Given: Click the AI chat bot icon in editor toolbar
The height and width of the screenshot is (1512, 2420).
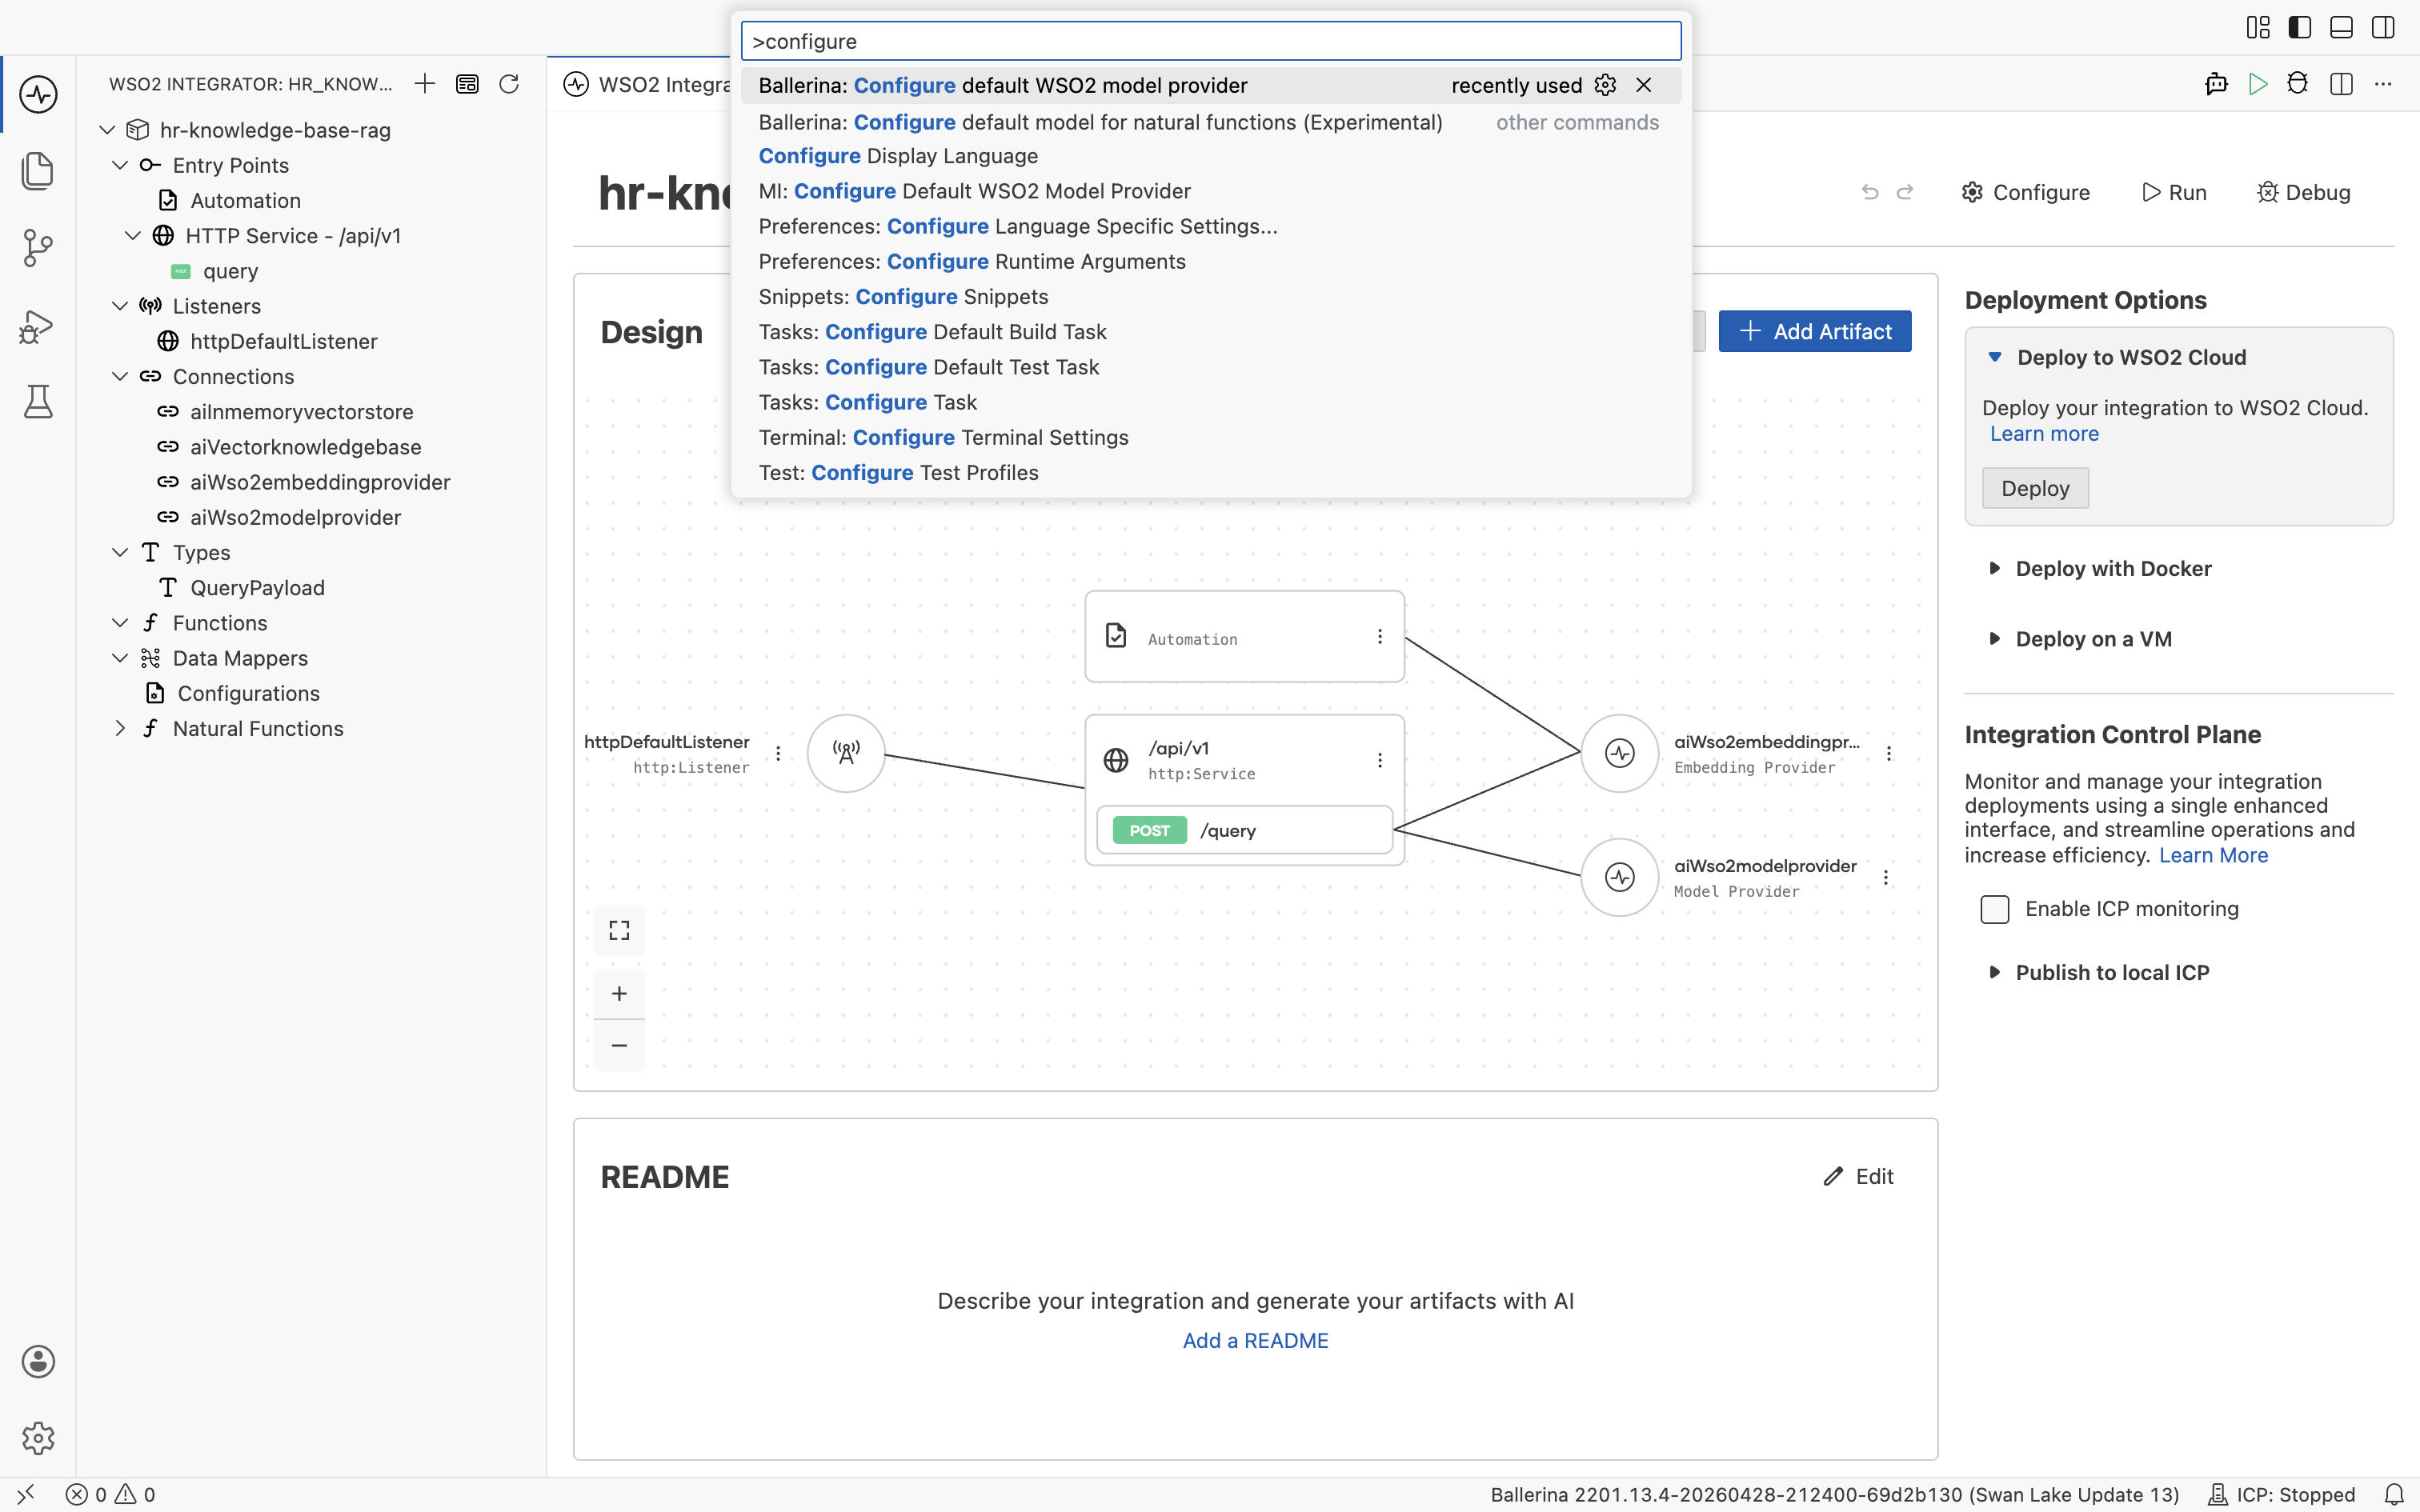Looking at the screenshot, I should coord(2216,84).
